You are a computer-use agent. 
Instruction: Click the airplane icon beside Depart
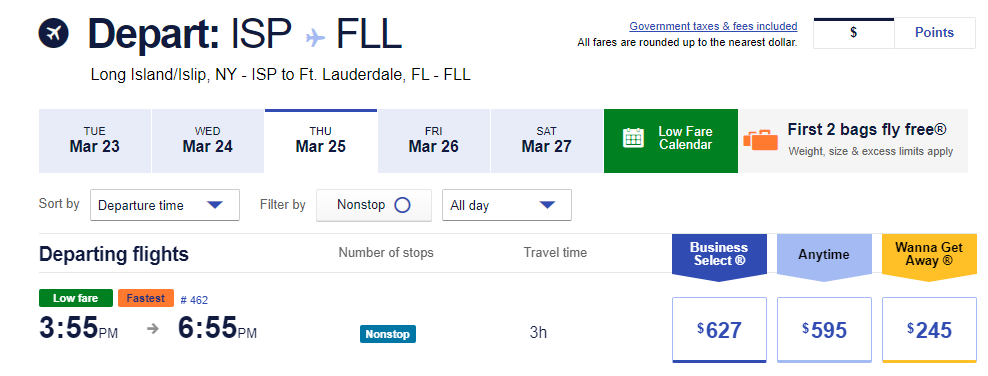click(x=54, y=33)
